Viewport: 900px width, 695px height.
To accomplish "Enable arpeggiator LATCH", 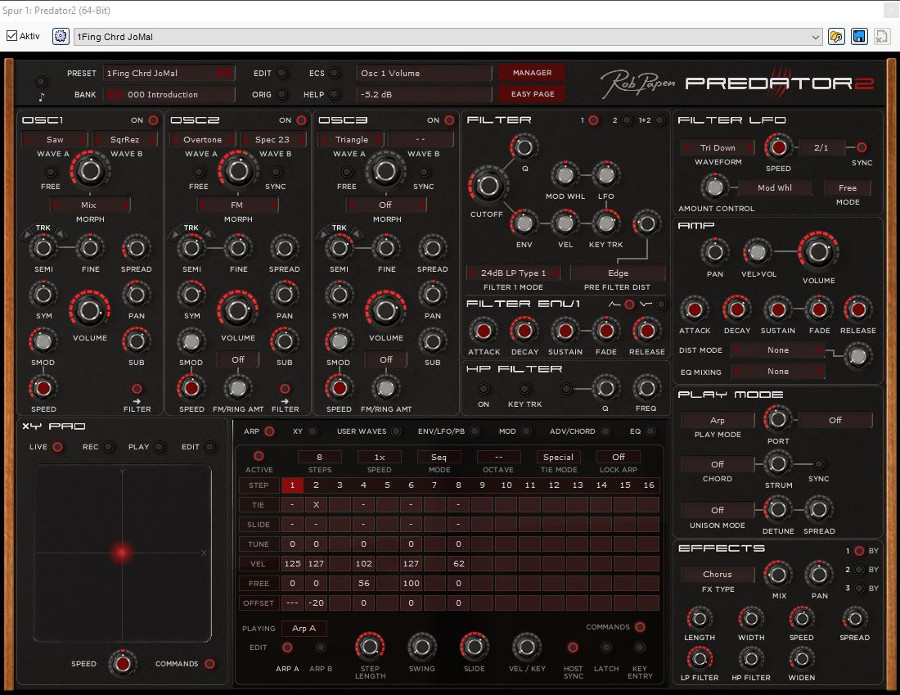I will [x=606, y=647].
